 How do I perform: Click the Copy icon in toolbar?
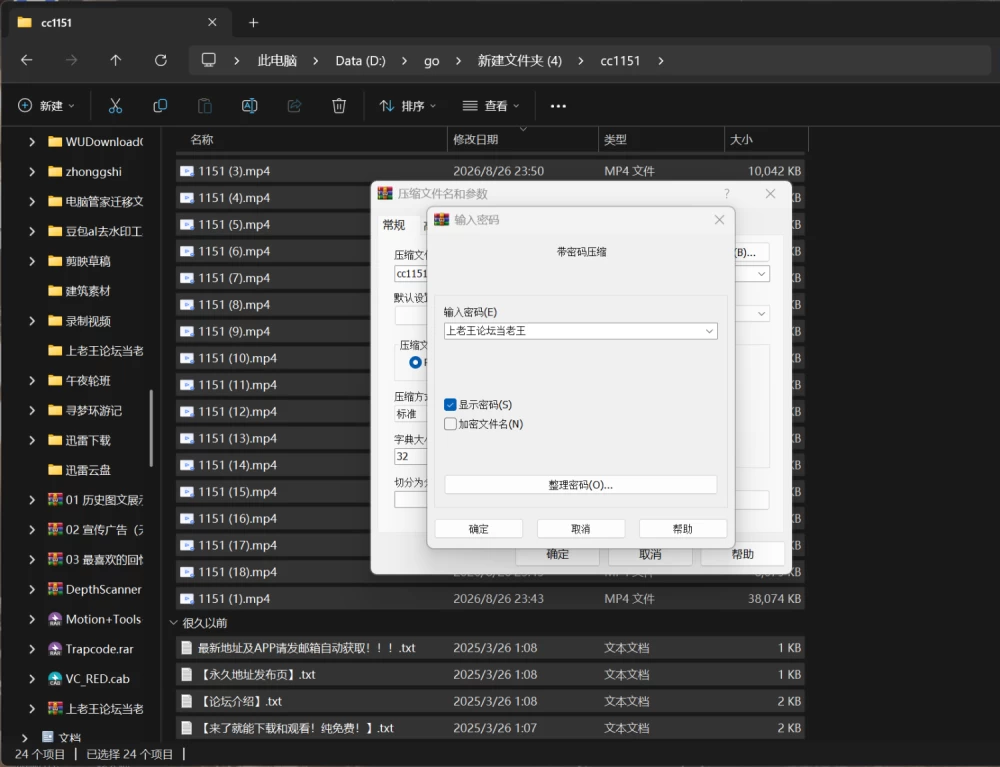click(160, 106)
